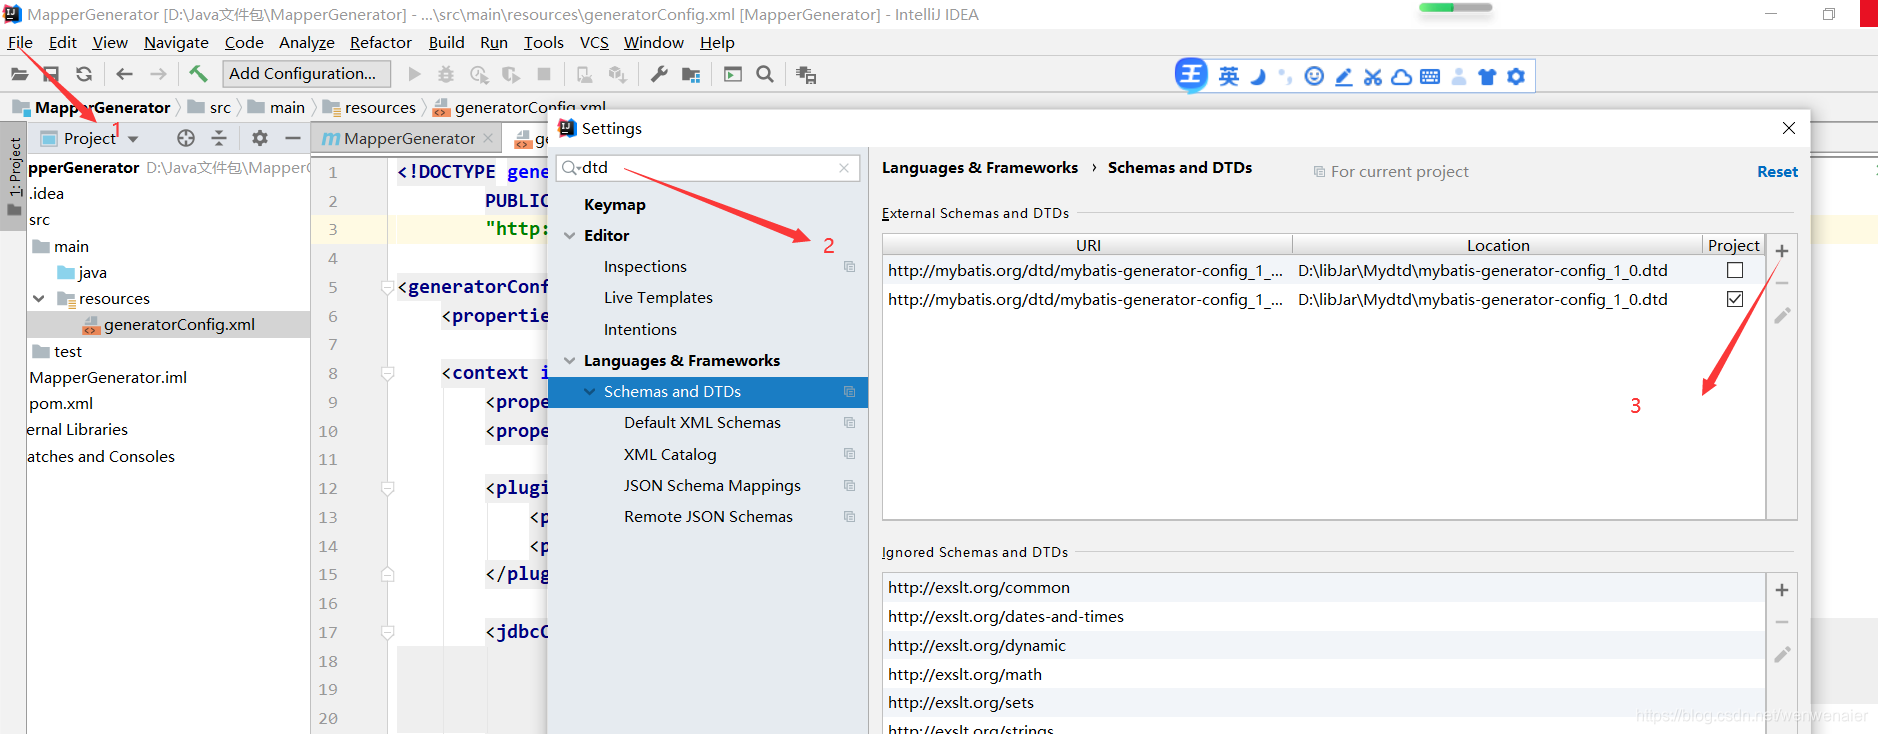Open the Build menu
Screen dimensions: 1878x734
pos(446,42)
